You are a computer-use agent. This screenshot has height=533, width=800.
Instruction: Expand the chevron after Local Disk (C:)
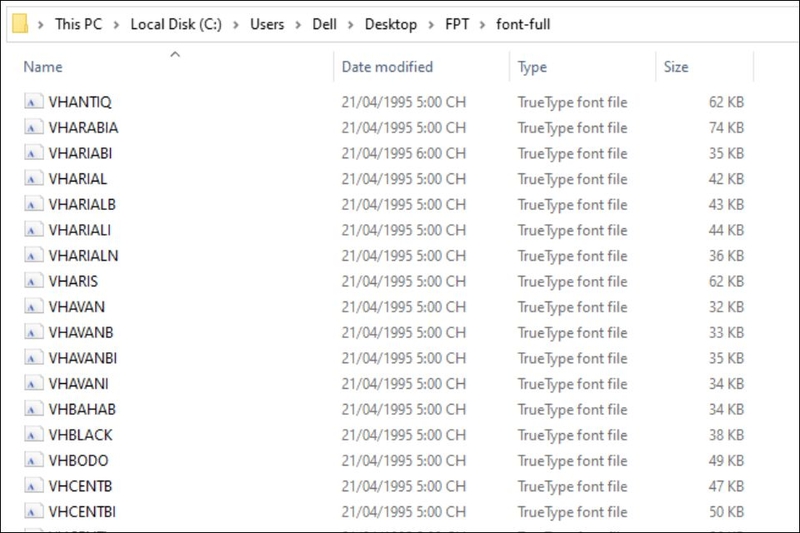[x=236, y=24]
